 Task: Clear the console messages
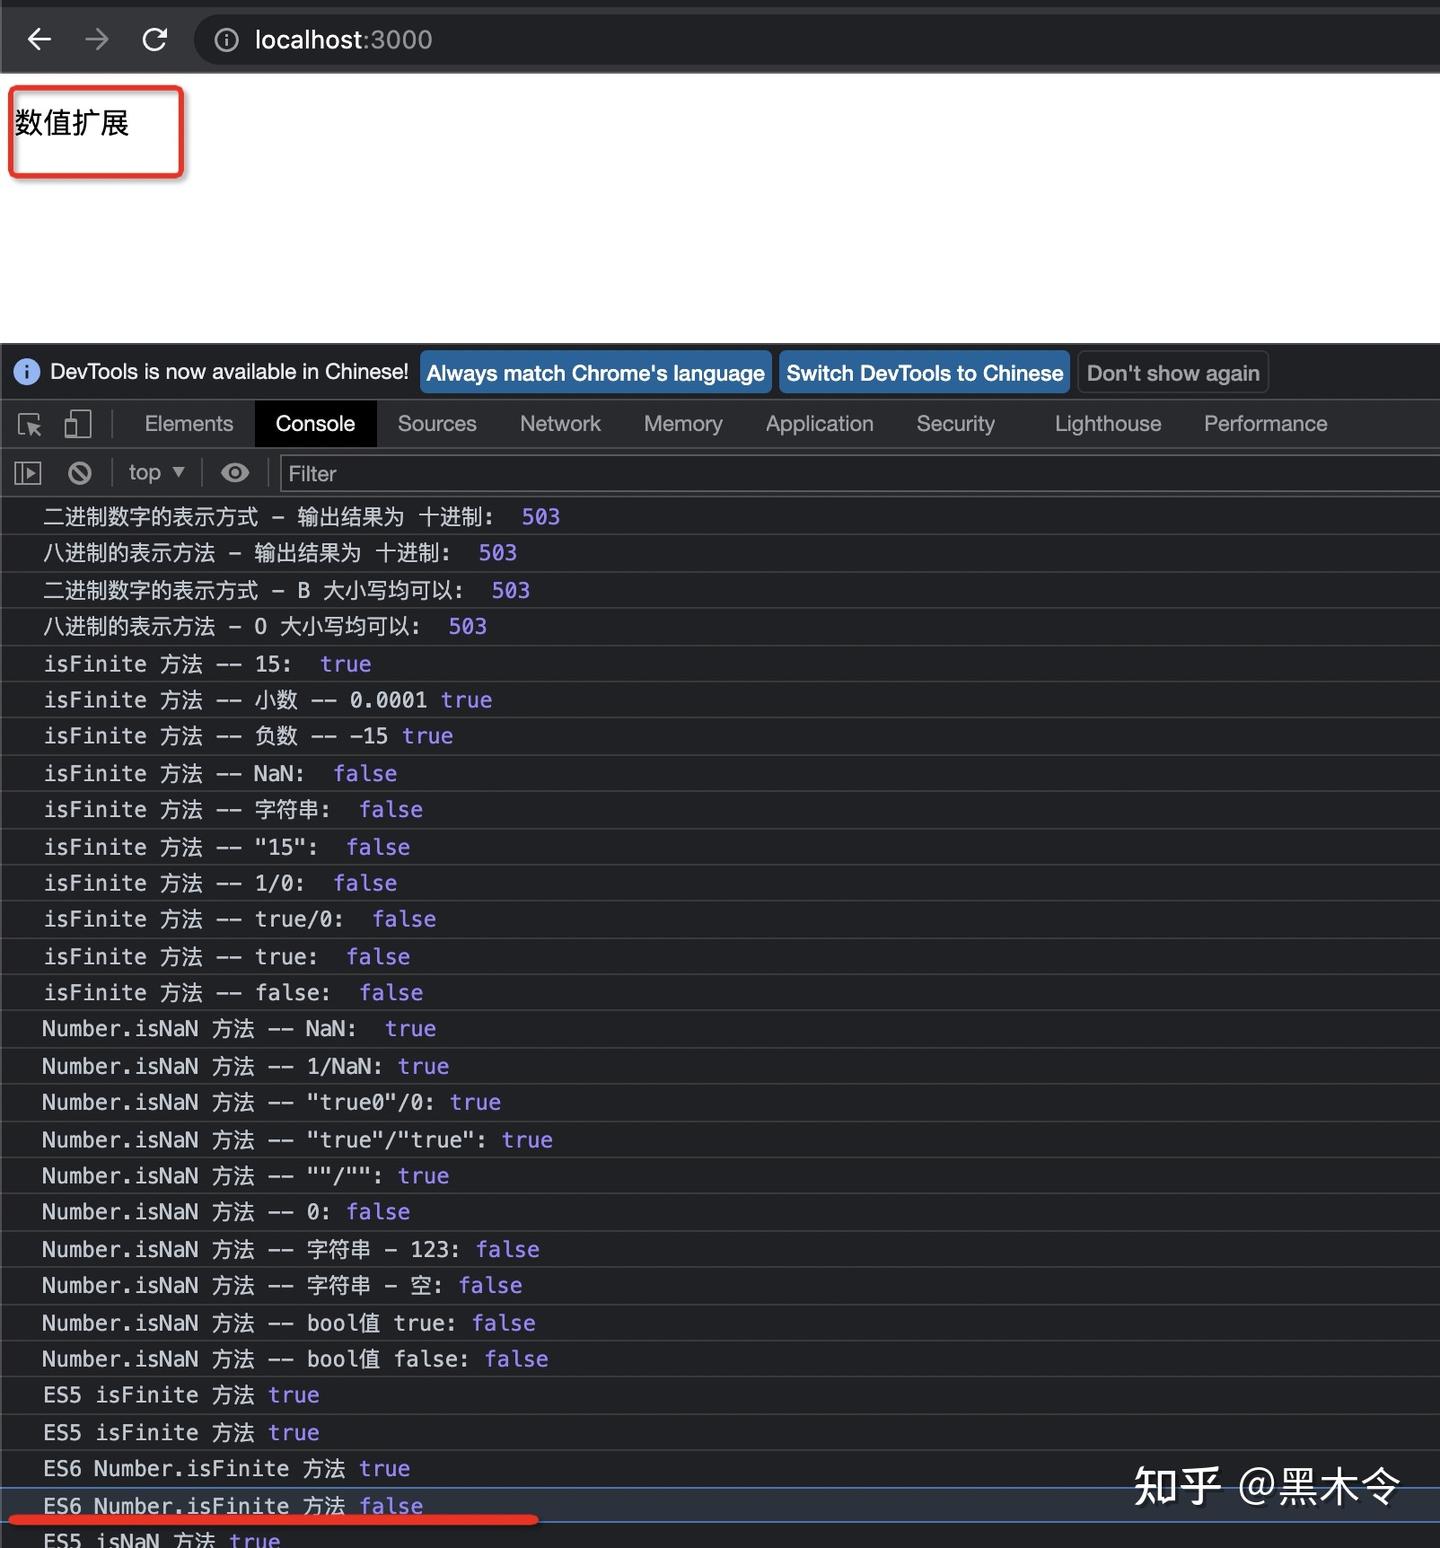coord(80,472)
